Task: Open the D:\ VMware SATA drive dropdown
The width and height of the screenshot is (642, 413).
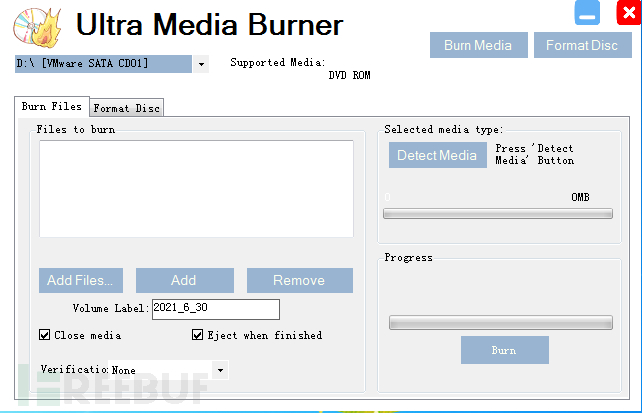Action: point(201,64)
